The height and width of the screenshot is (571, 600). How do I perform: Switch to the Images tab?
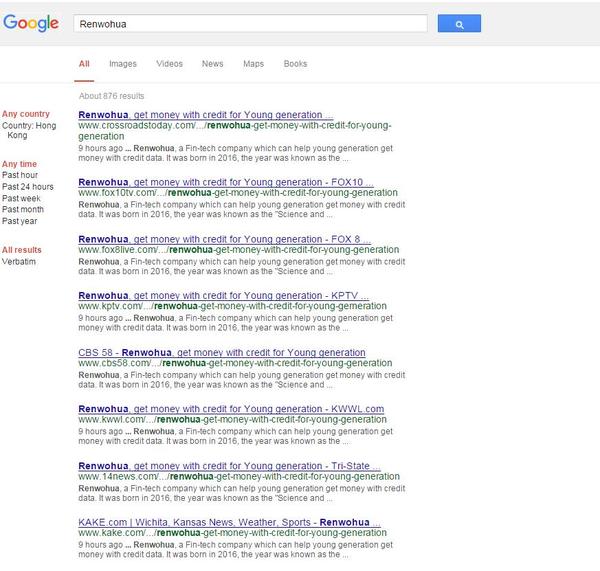coord(123,64)
